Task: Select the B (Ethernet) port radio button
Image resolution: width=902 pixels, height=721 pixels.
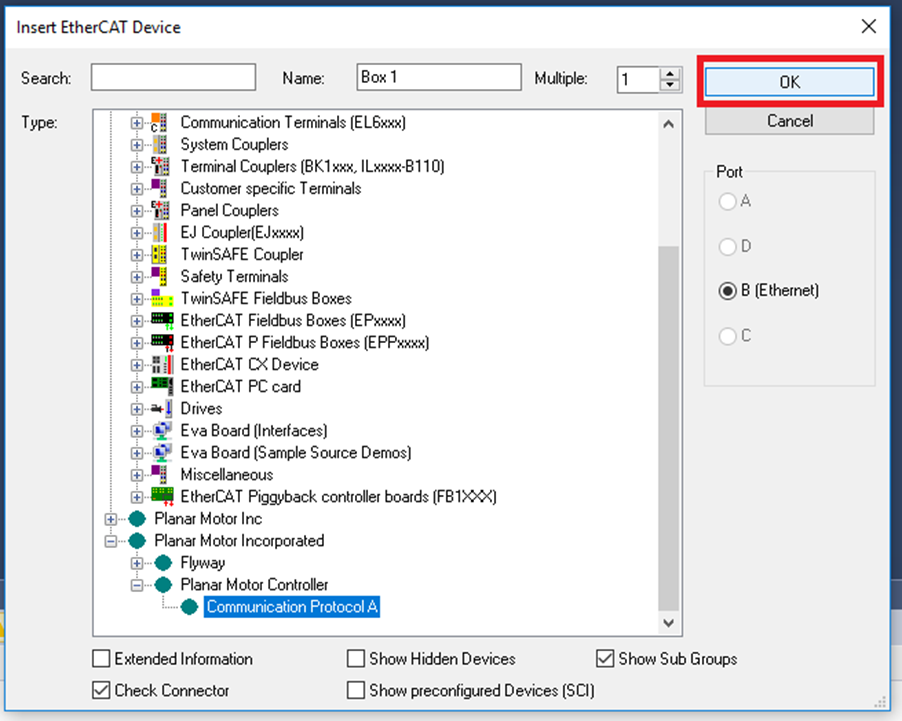Action: (x=728, y=291)
